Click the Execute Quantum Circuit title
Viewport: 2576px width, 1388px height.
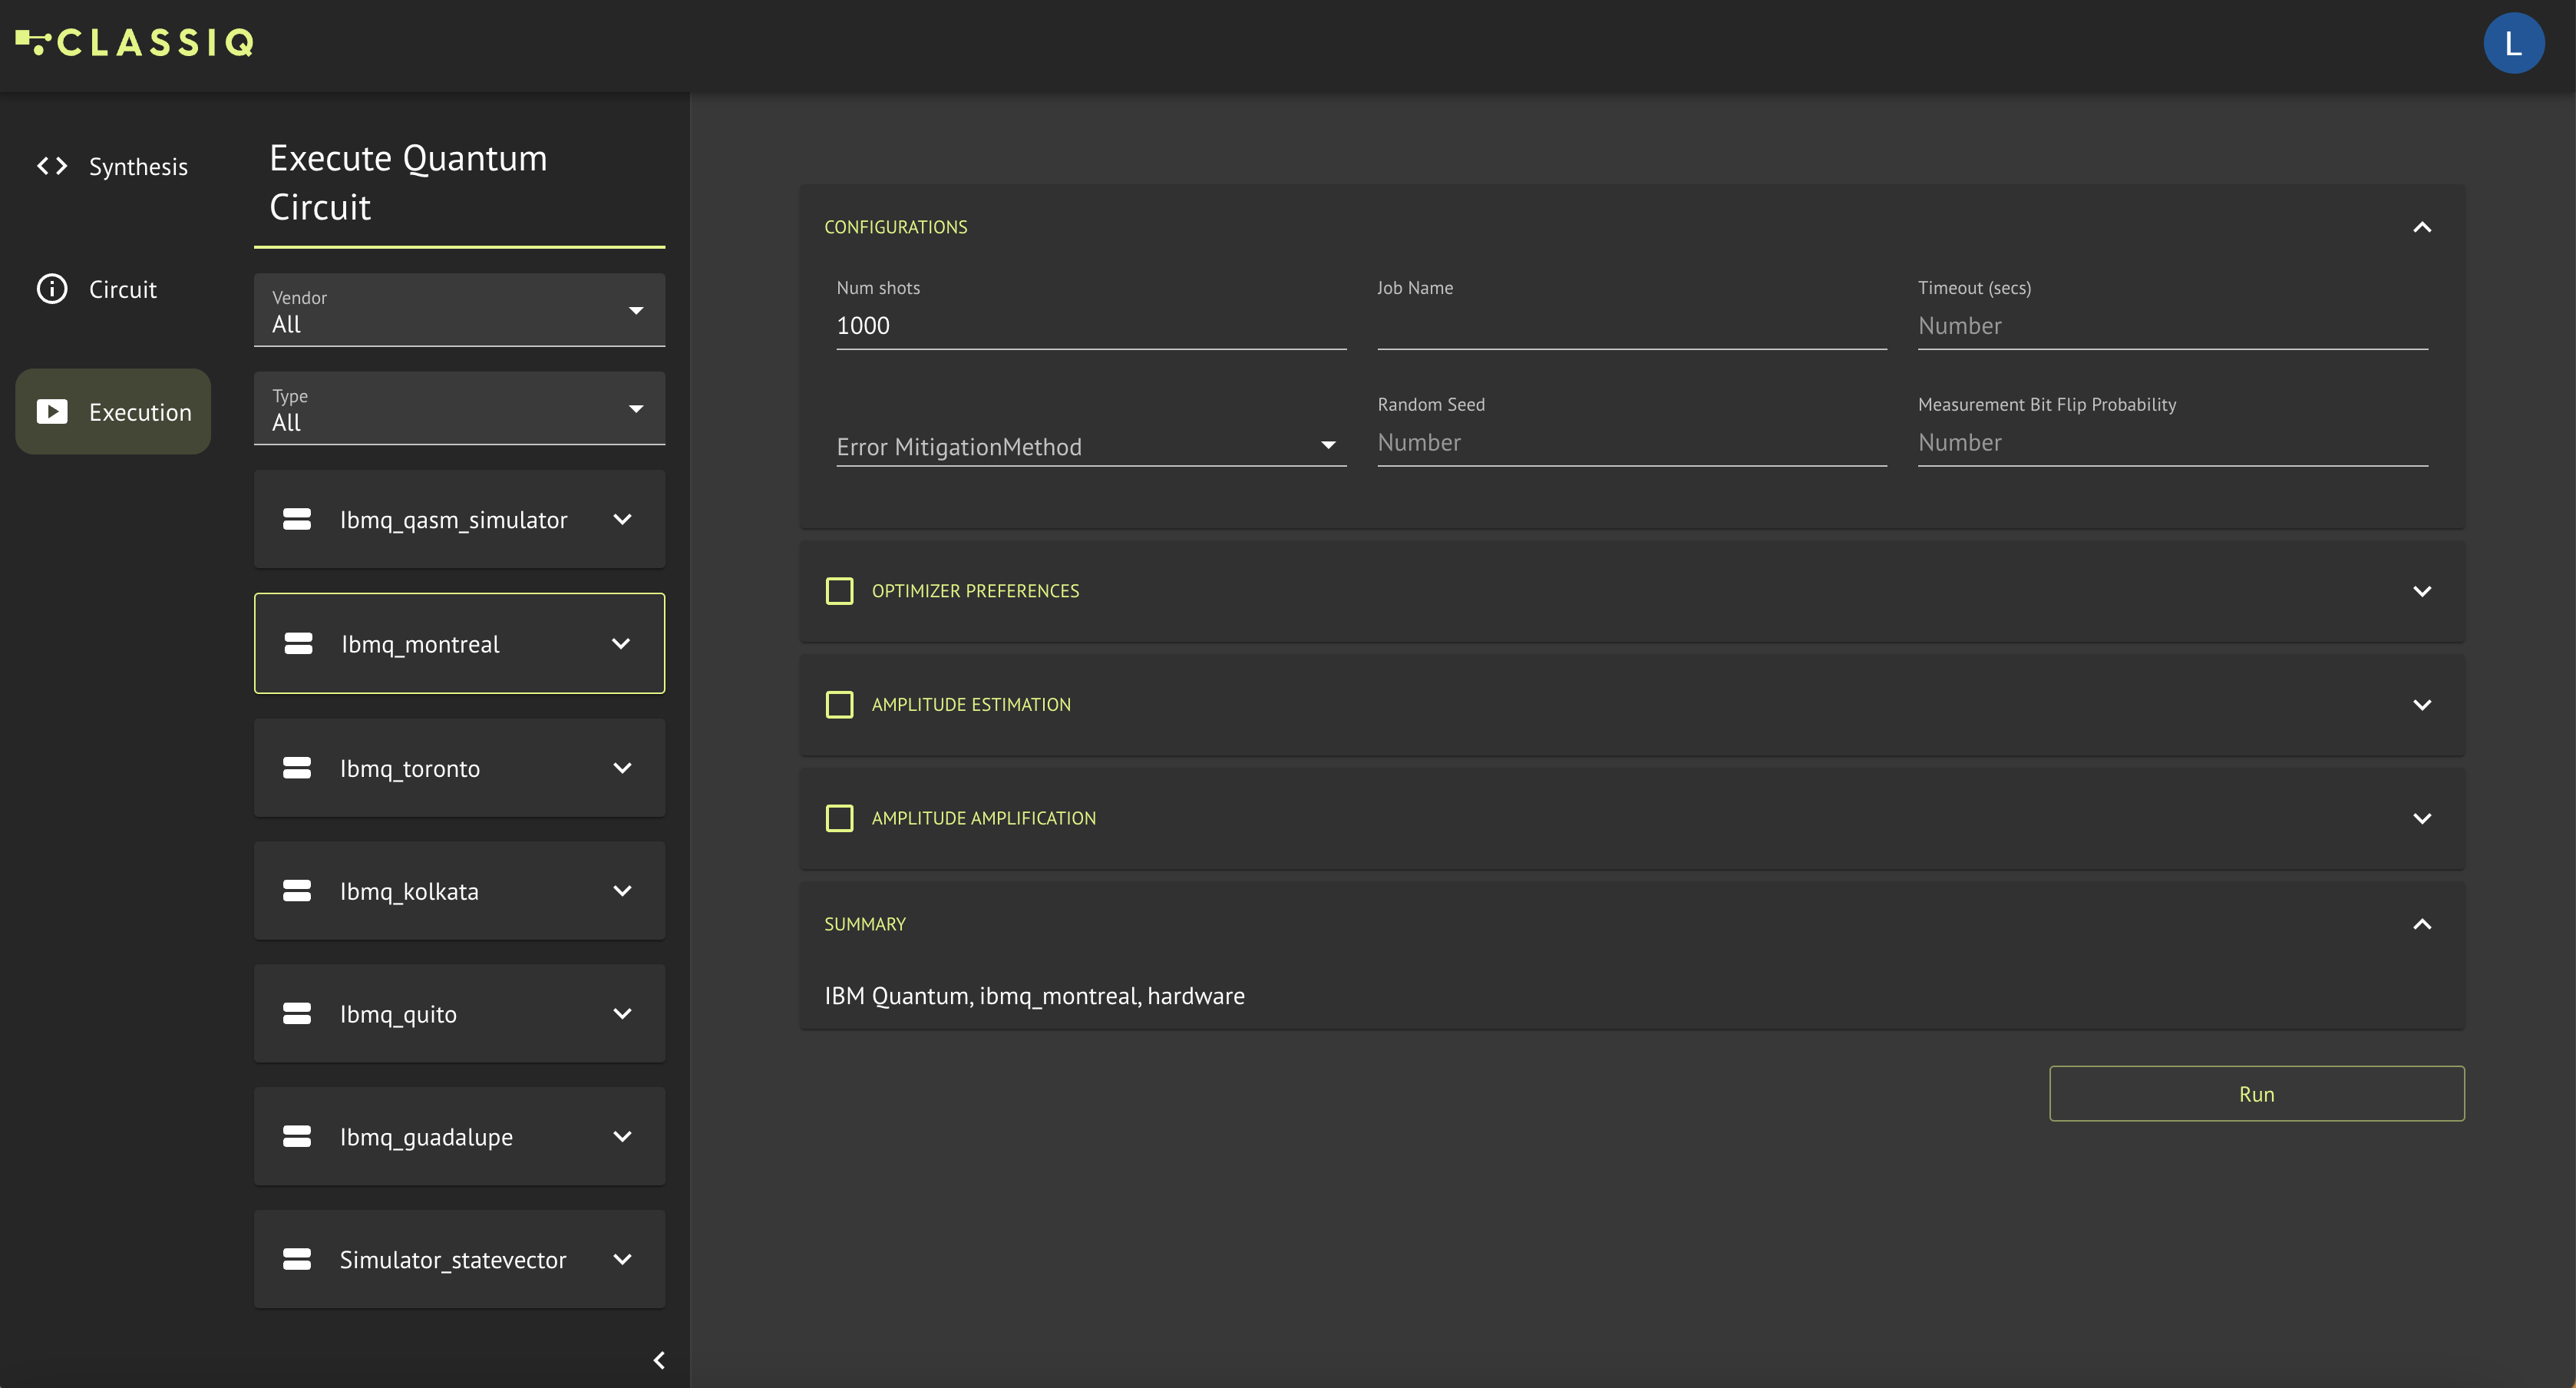point(408,182)
